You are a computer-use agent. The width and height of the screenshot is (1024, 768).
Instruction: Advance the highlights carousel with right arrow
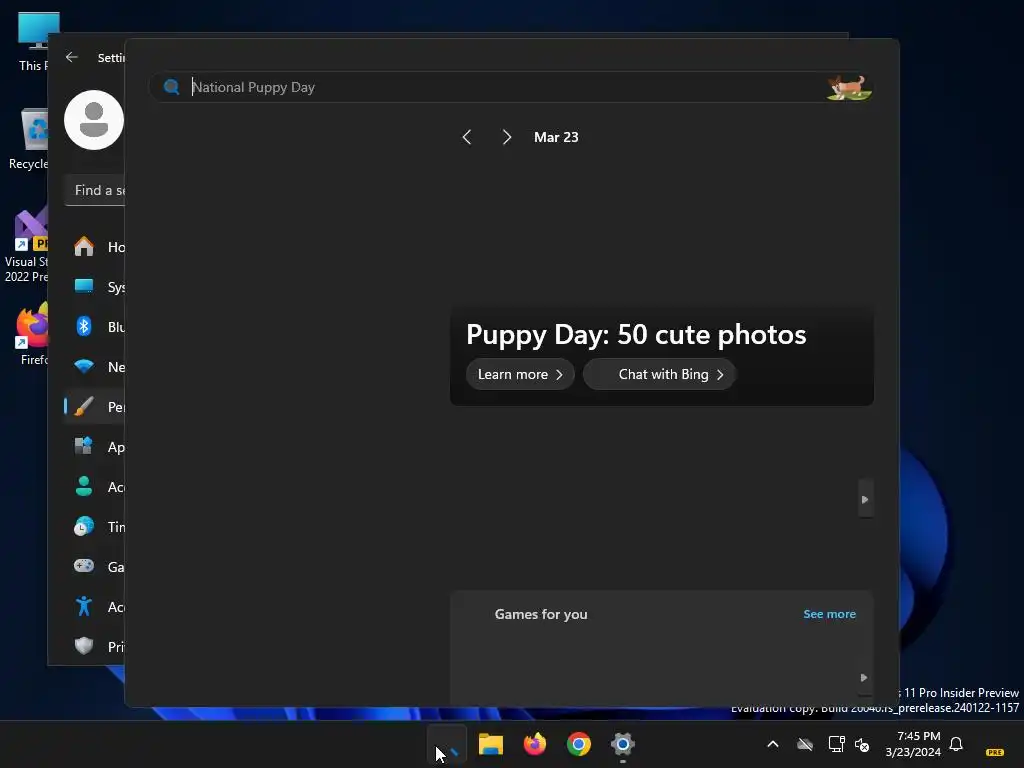[x=865, y=500]
